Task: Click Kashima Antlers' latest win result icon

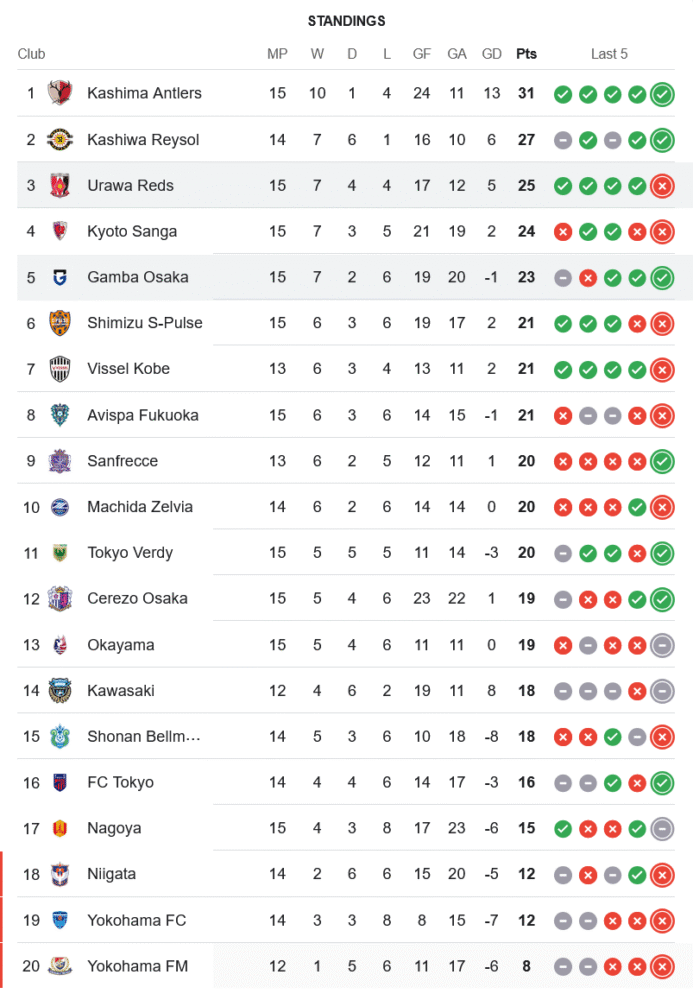Action: [x=662, y=94]
